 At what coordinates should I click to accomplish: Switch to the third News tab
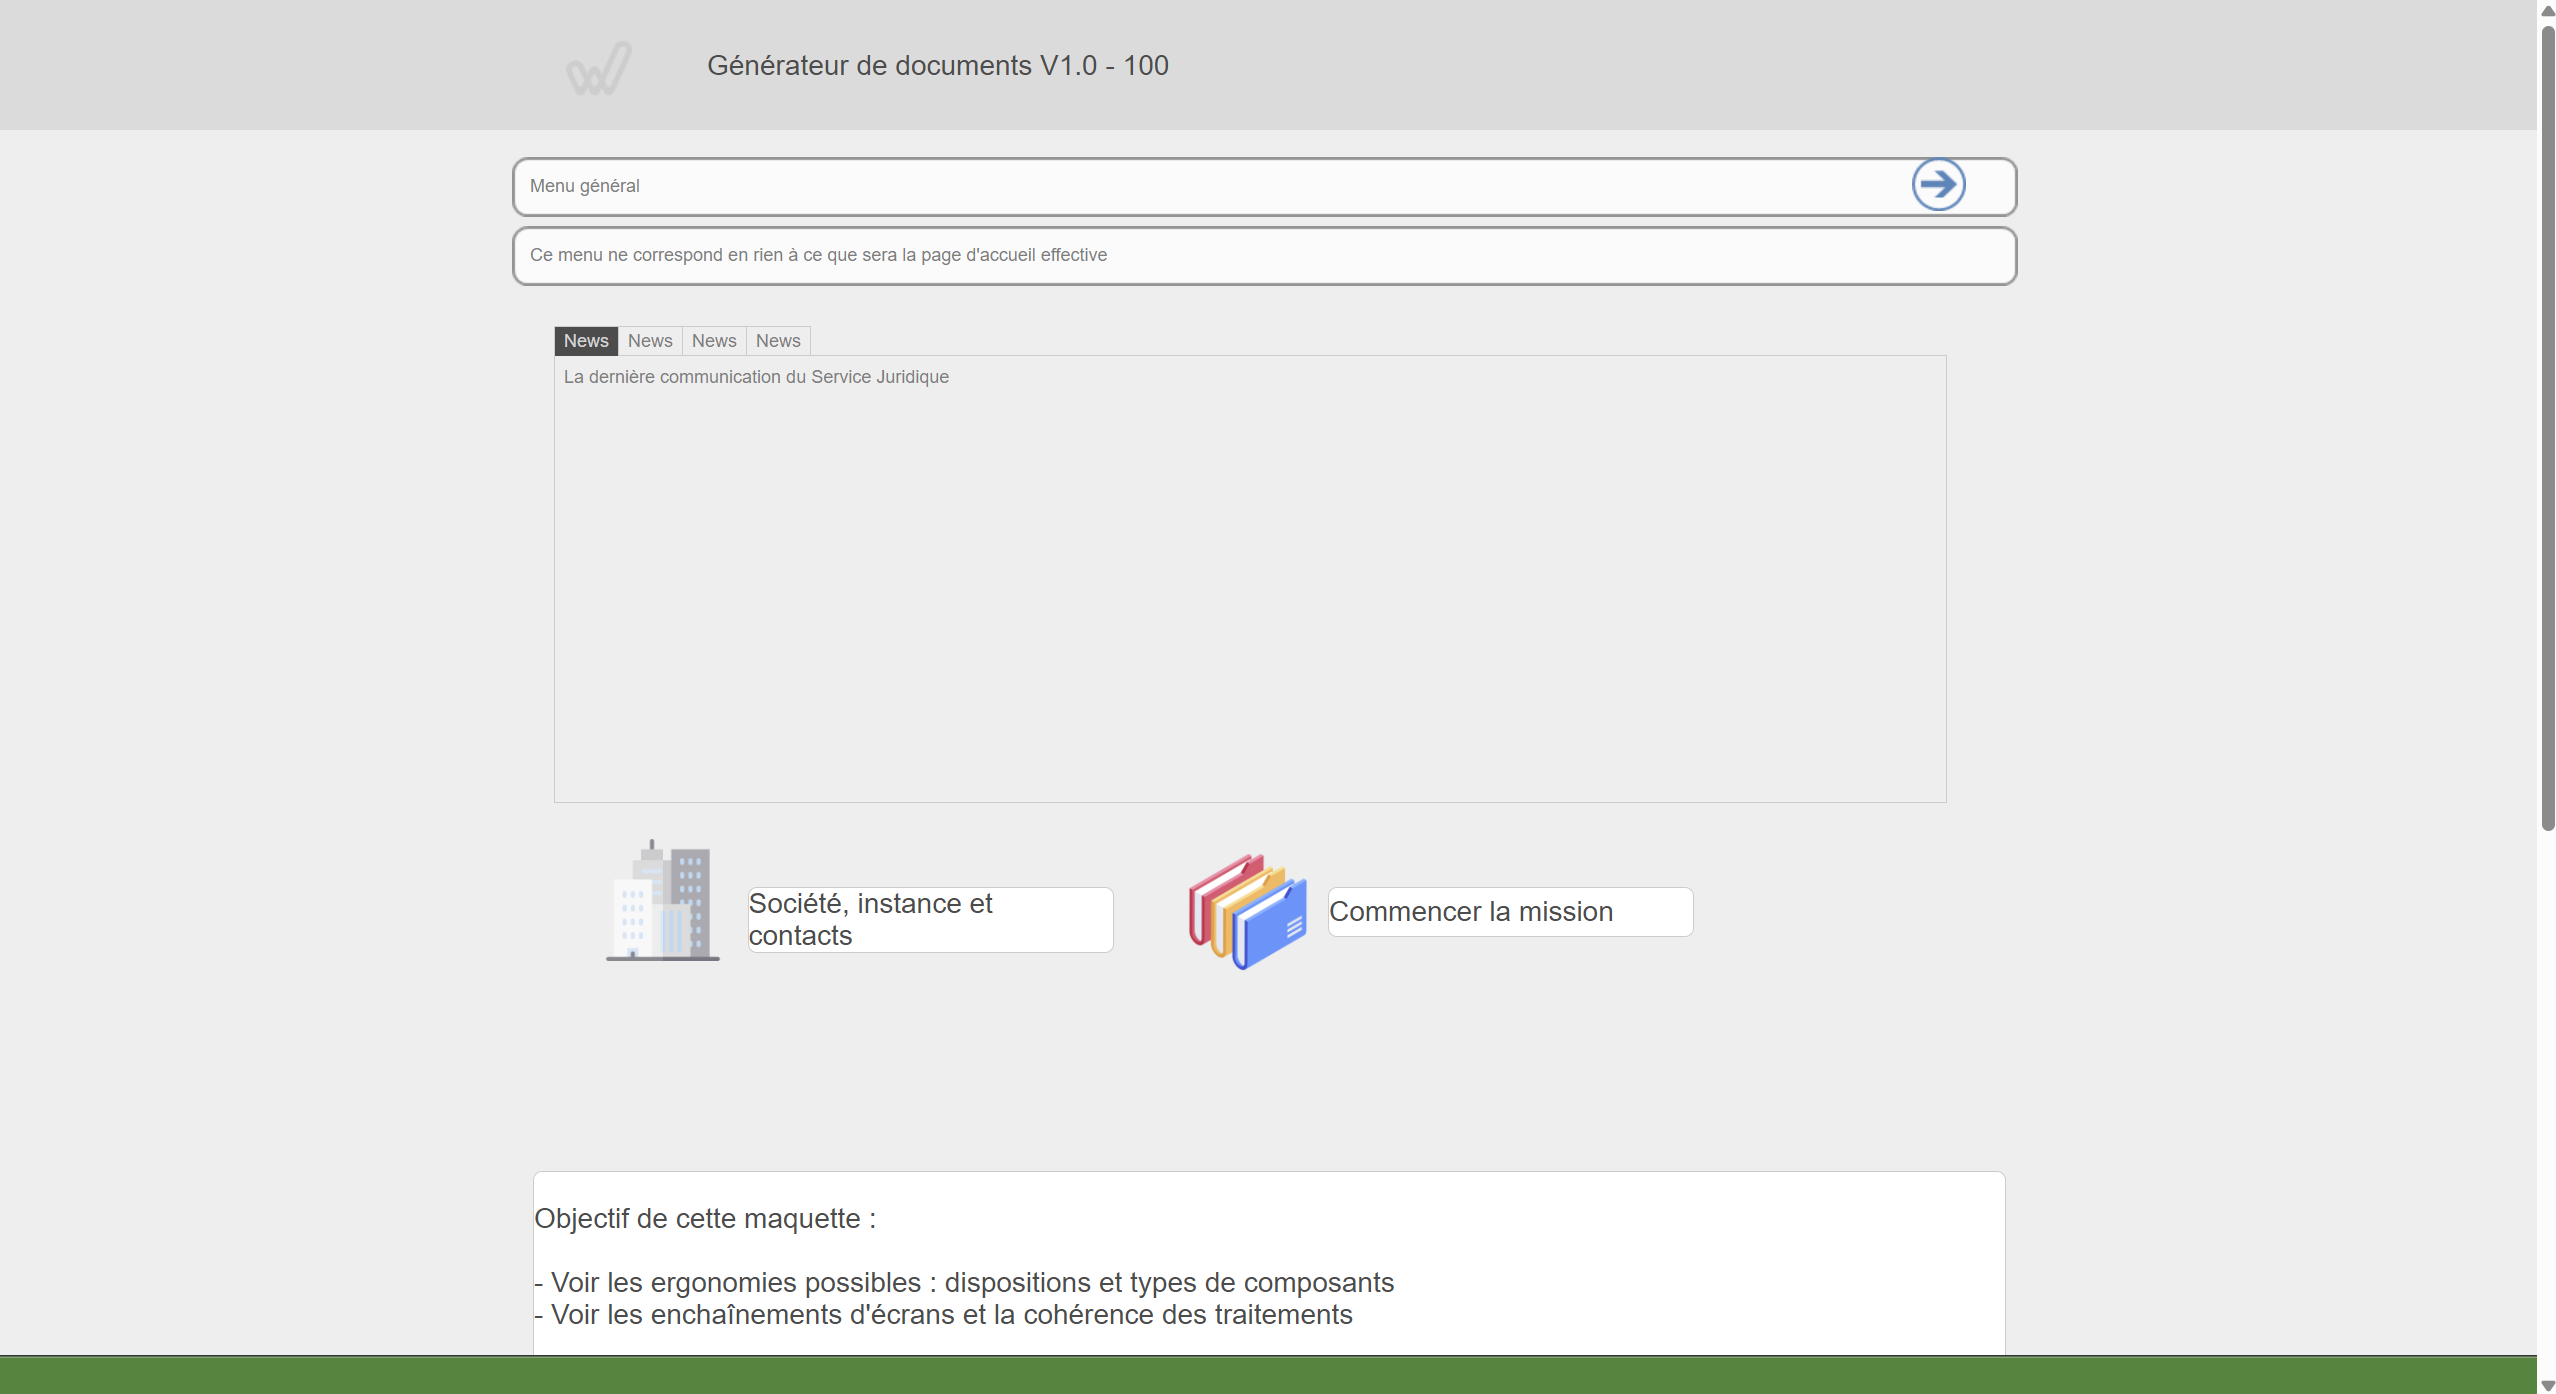click(x=714, y=341)
